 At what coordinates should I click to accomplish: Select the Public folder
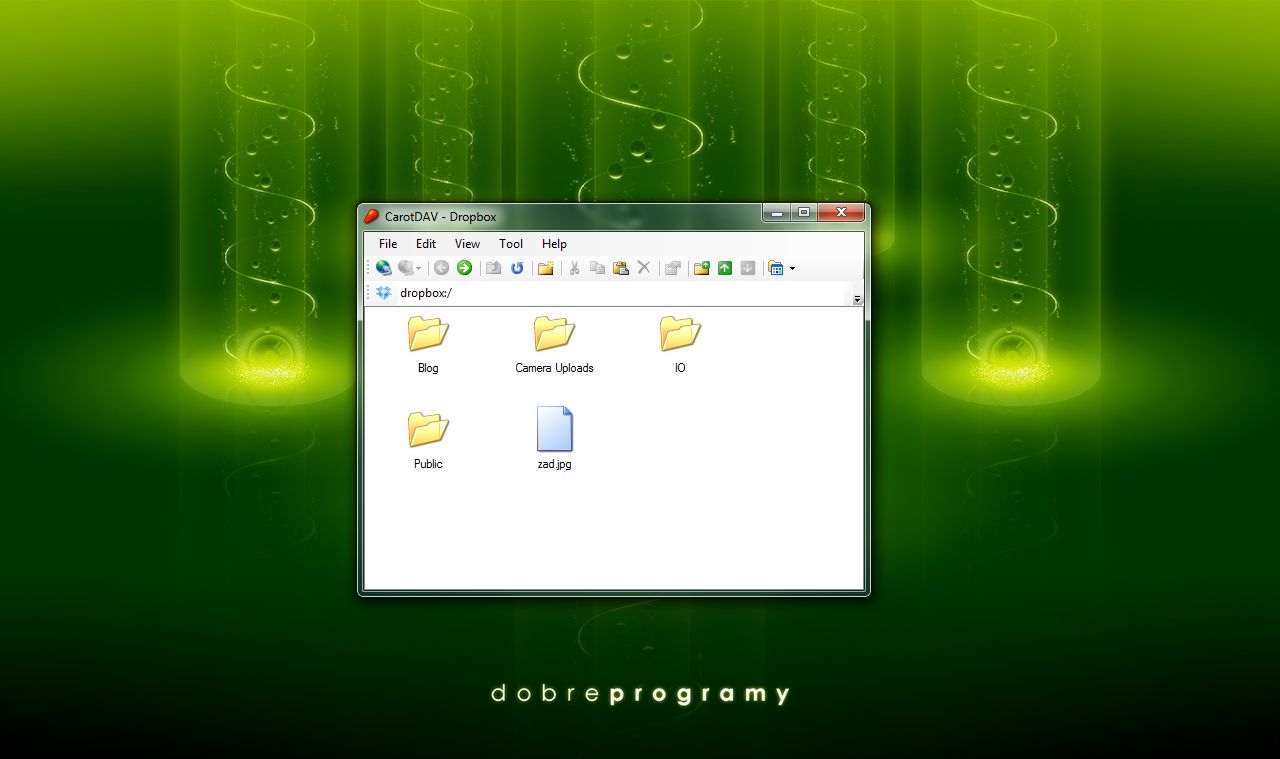click(x=428, y=440)
